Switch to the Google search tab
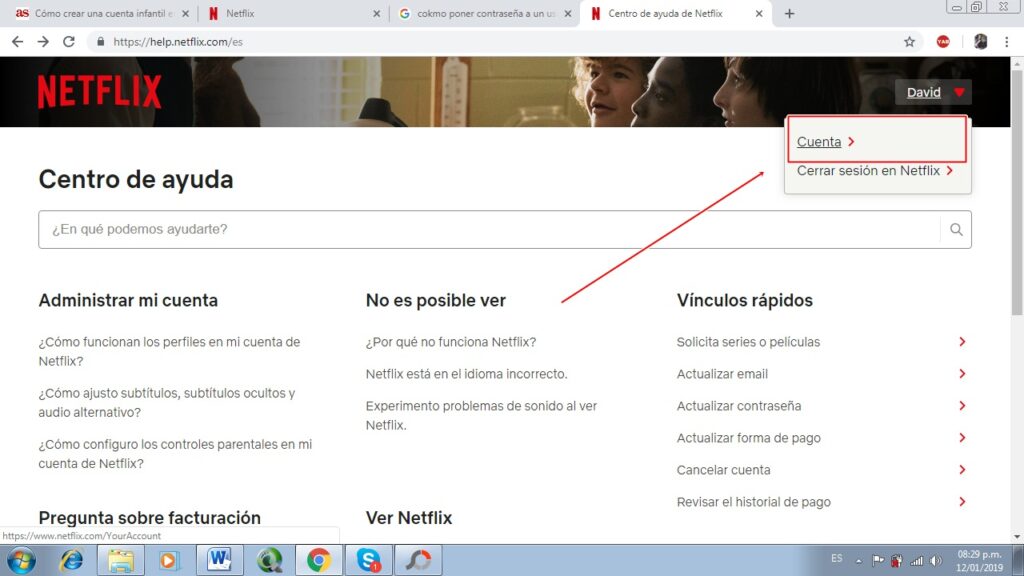This screenshot has width=1024, height=576. (x=484, y=14)
